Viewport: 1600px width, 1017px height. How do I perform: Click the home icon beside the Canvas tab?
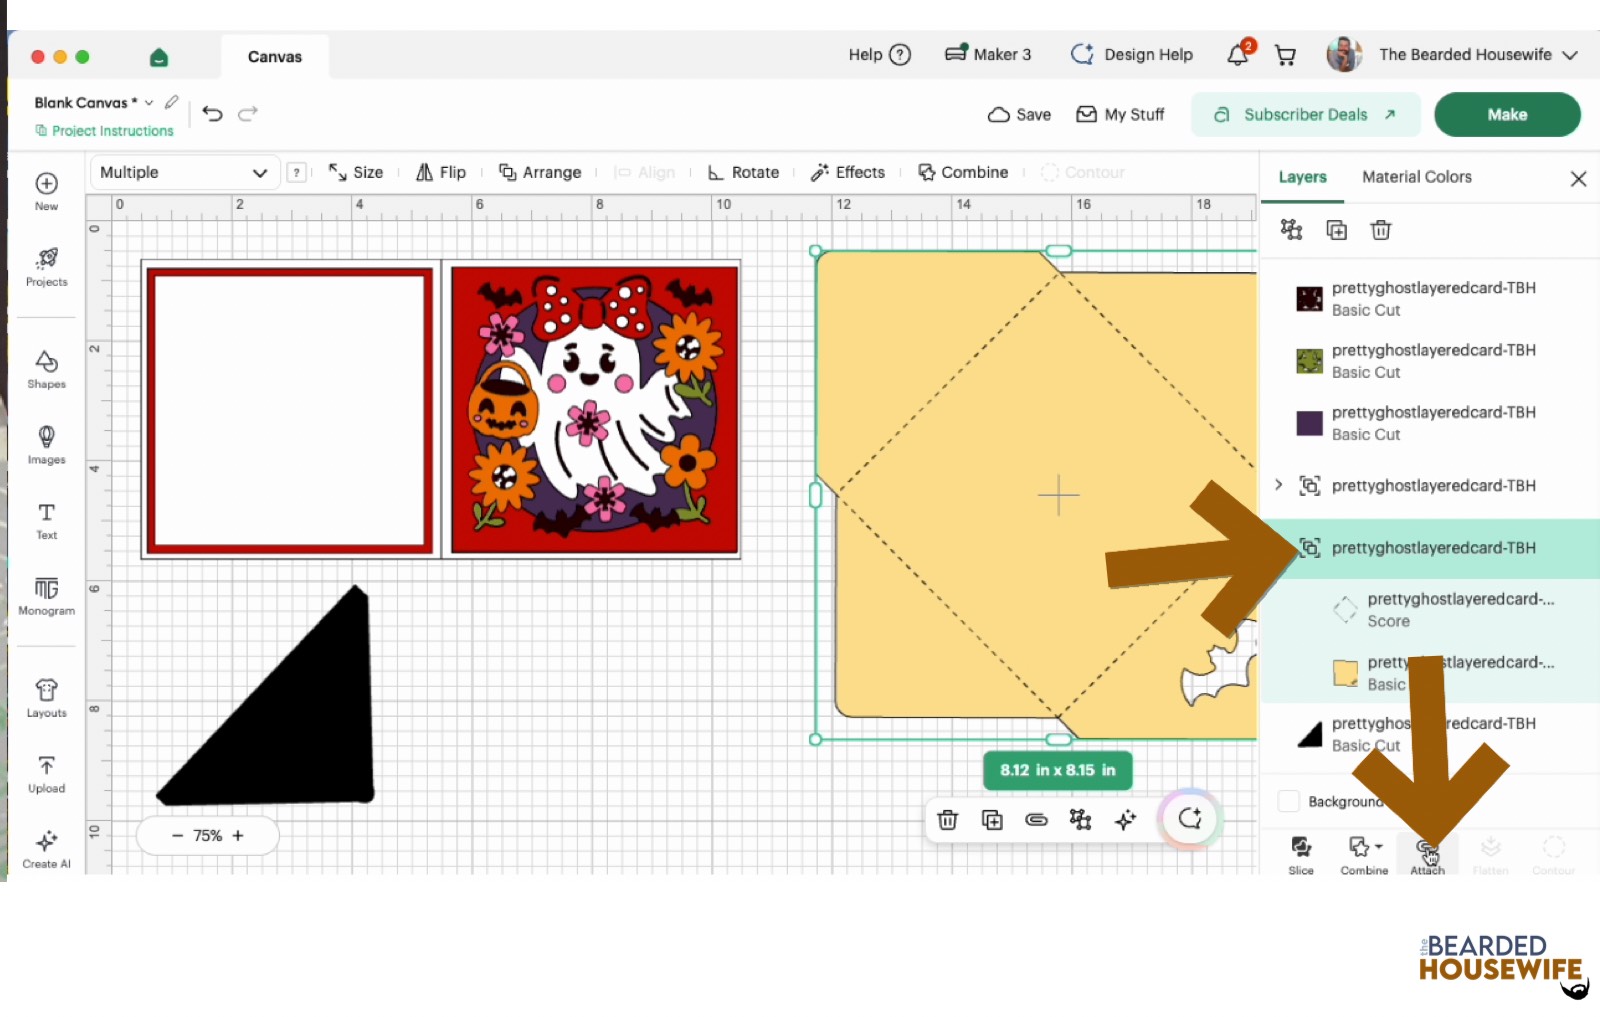tap(158, 57)
